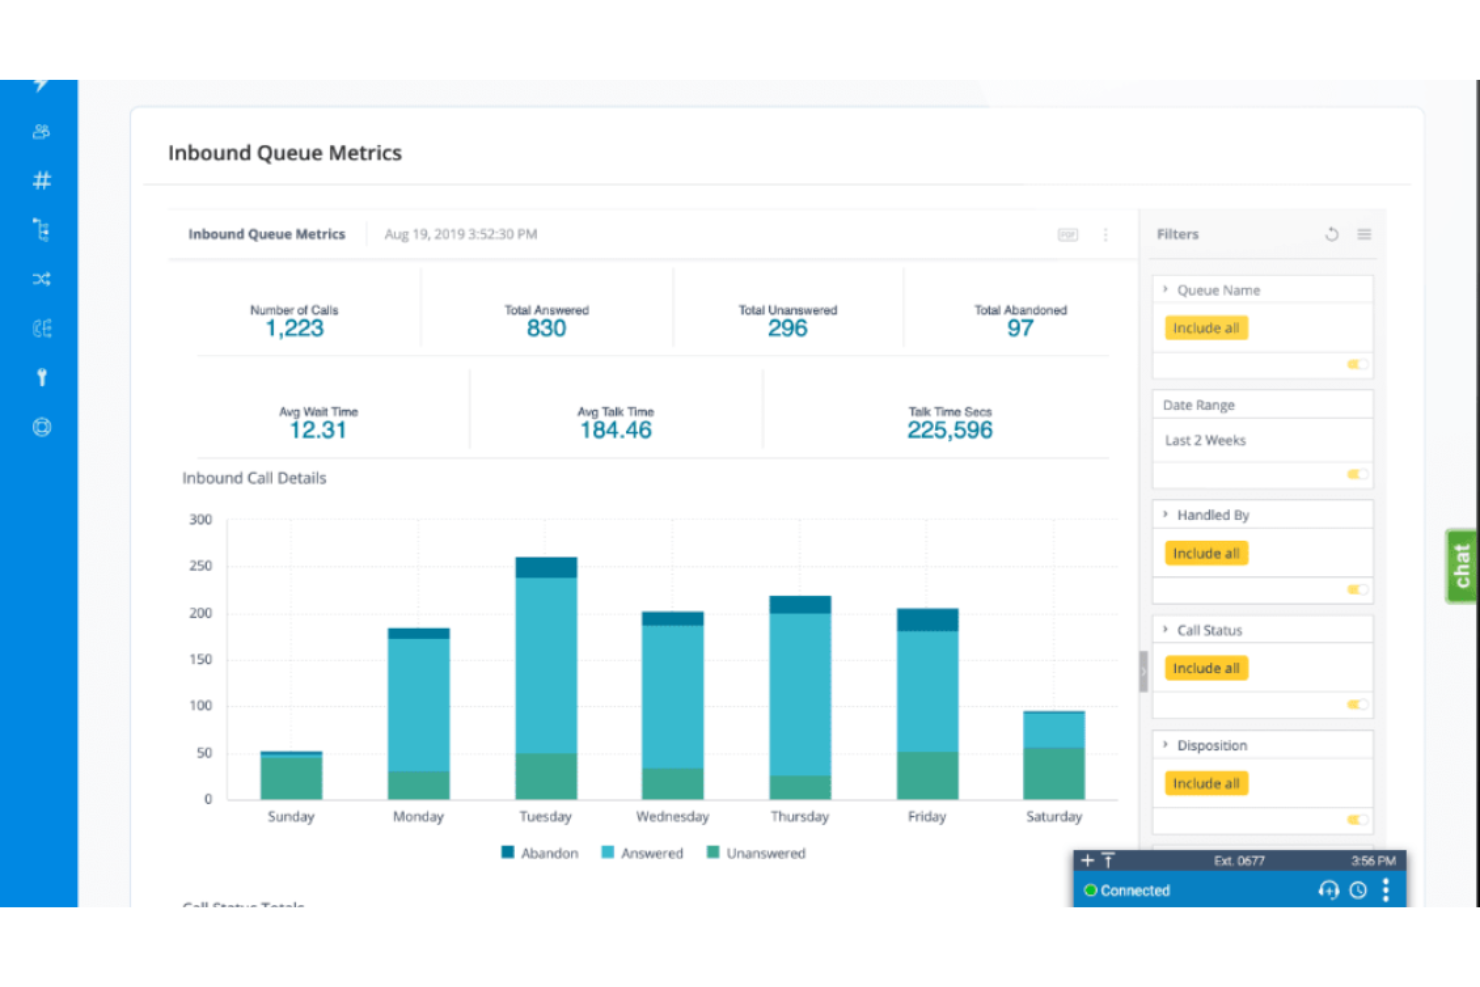The height and width of the screenshot is (987, 1480).
Task: Select the call handling icon in the sidebar
Action: click(41, 328)
